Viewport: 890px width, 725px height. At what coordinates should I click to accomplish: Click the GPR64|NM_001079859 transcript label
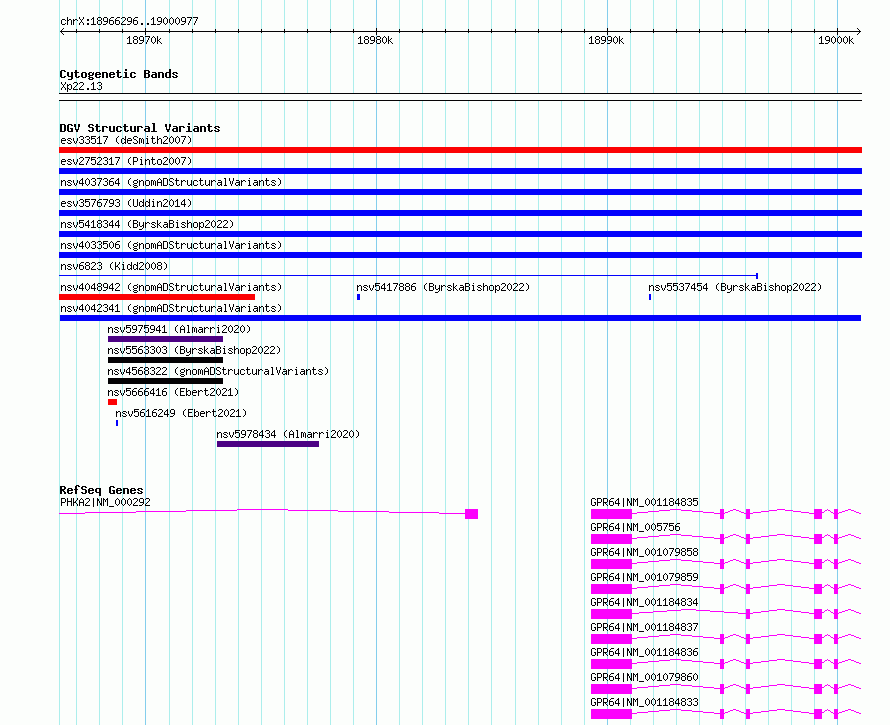pyautogui.click(x=644, y=577)
